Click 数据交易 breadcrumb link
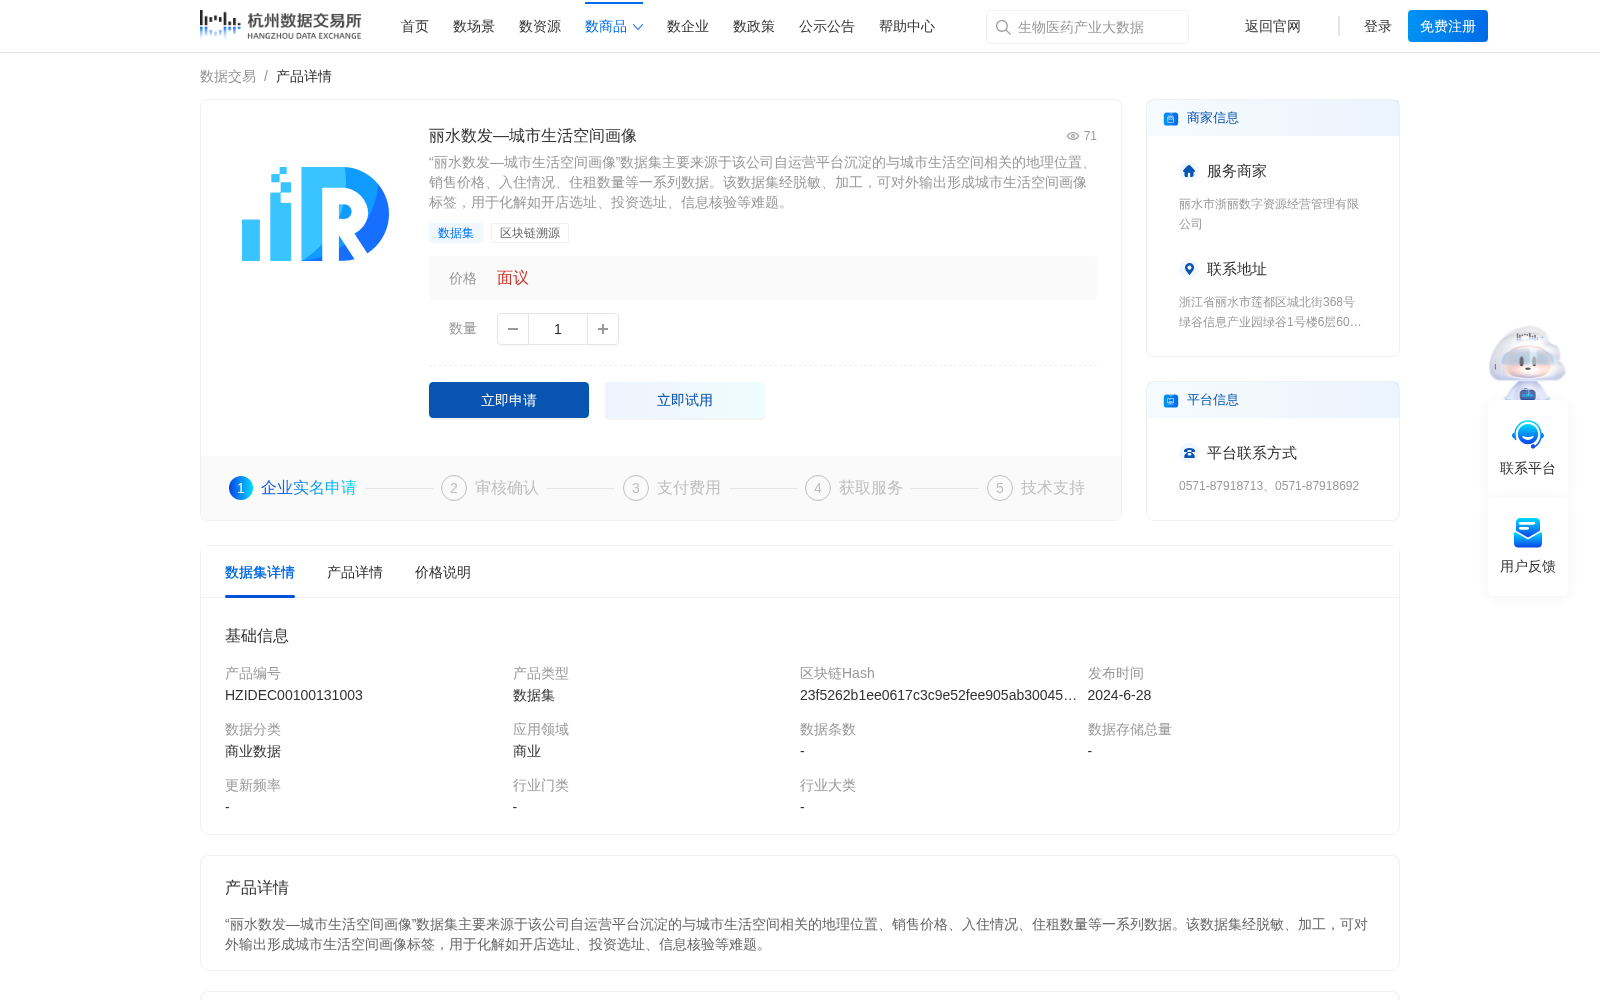Image resolution: width=1600 pixels, height=1000 pixels. 228,76
